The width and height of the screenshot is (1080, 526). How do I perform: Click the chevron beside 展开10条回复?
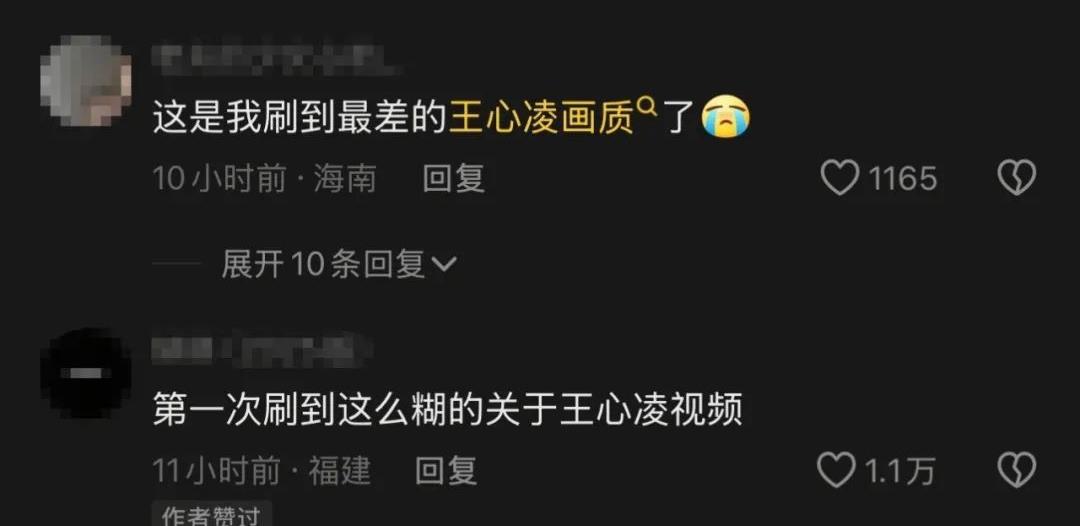[443, 264]
